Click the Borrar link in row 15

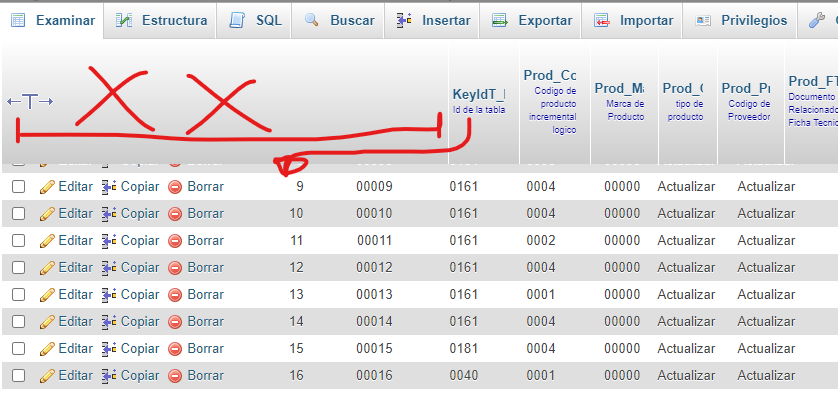(x=205, y=348)
